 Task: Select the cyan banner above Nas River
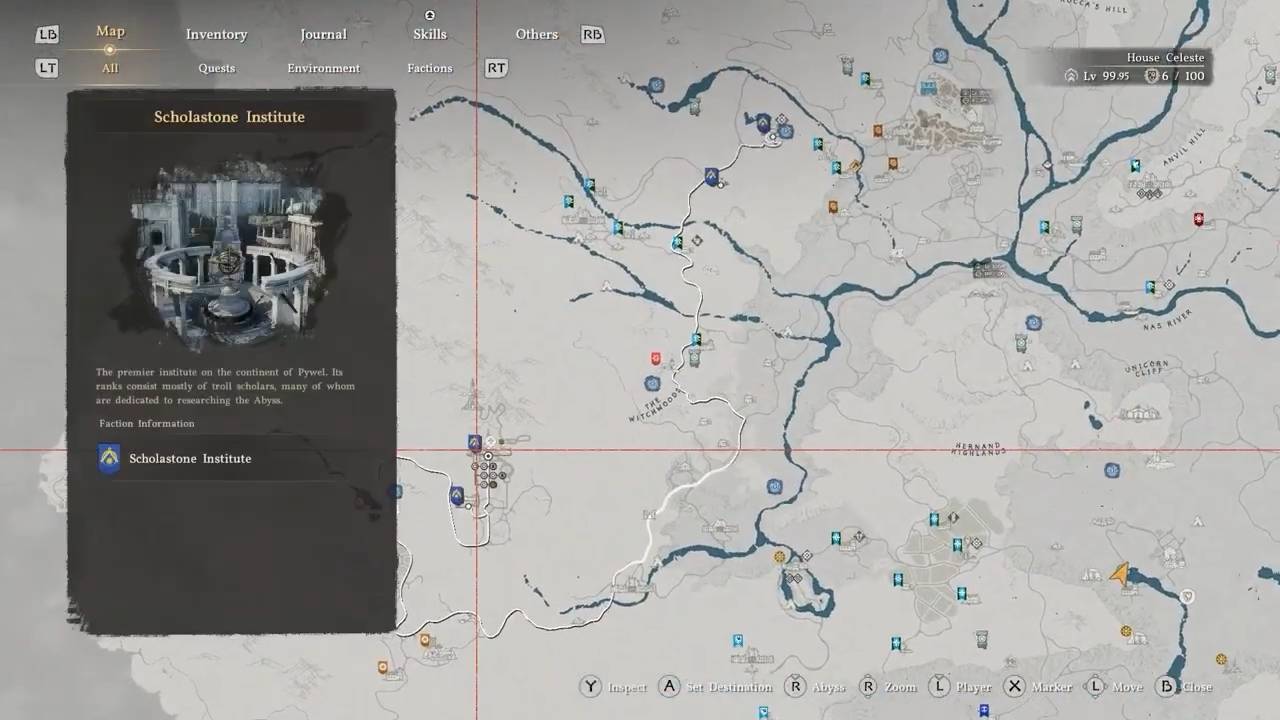[x=1150, y=287]
